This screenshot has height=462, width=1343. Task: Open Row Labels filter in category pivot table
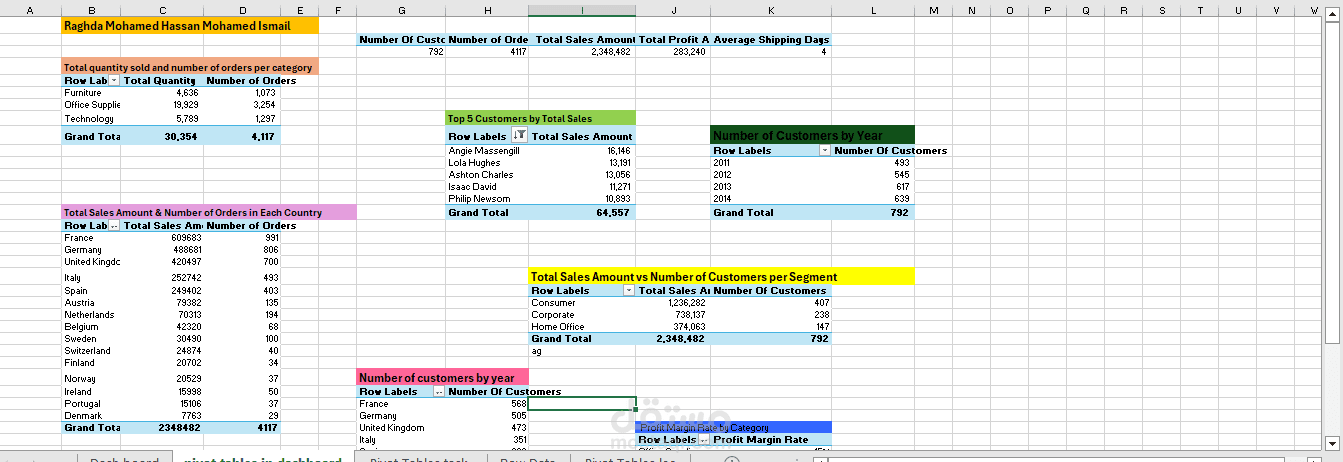click(114, 80)
